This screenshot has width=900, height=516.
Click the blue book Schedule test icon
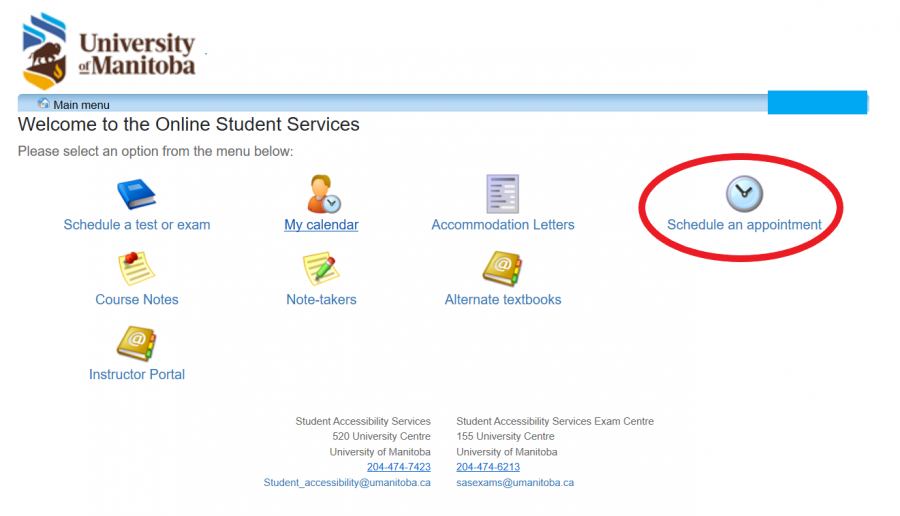tap(137, 193)
